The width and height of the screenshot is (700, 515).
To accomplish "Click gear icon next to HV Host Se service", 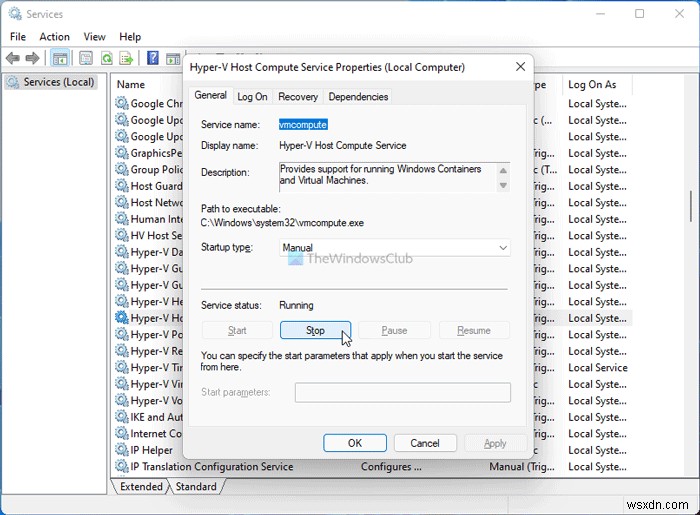I will pos(122,235).
